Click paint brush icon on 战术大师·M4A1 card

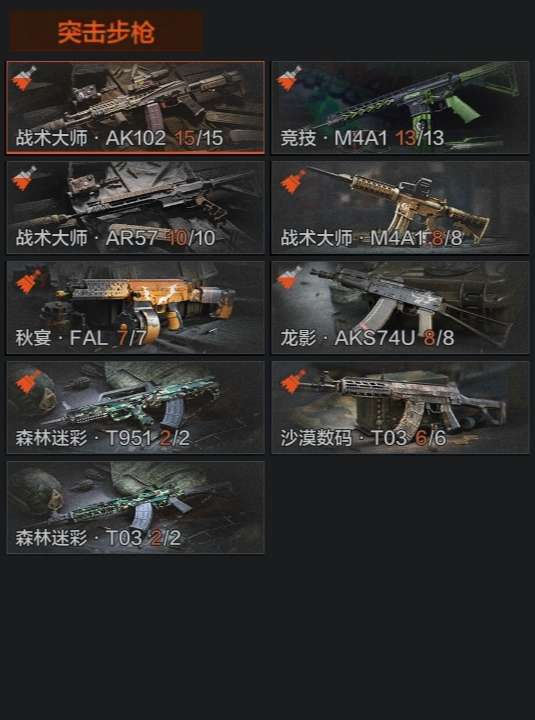tap(293, 181)
